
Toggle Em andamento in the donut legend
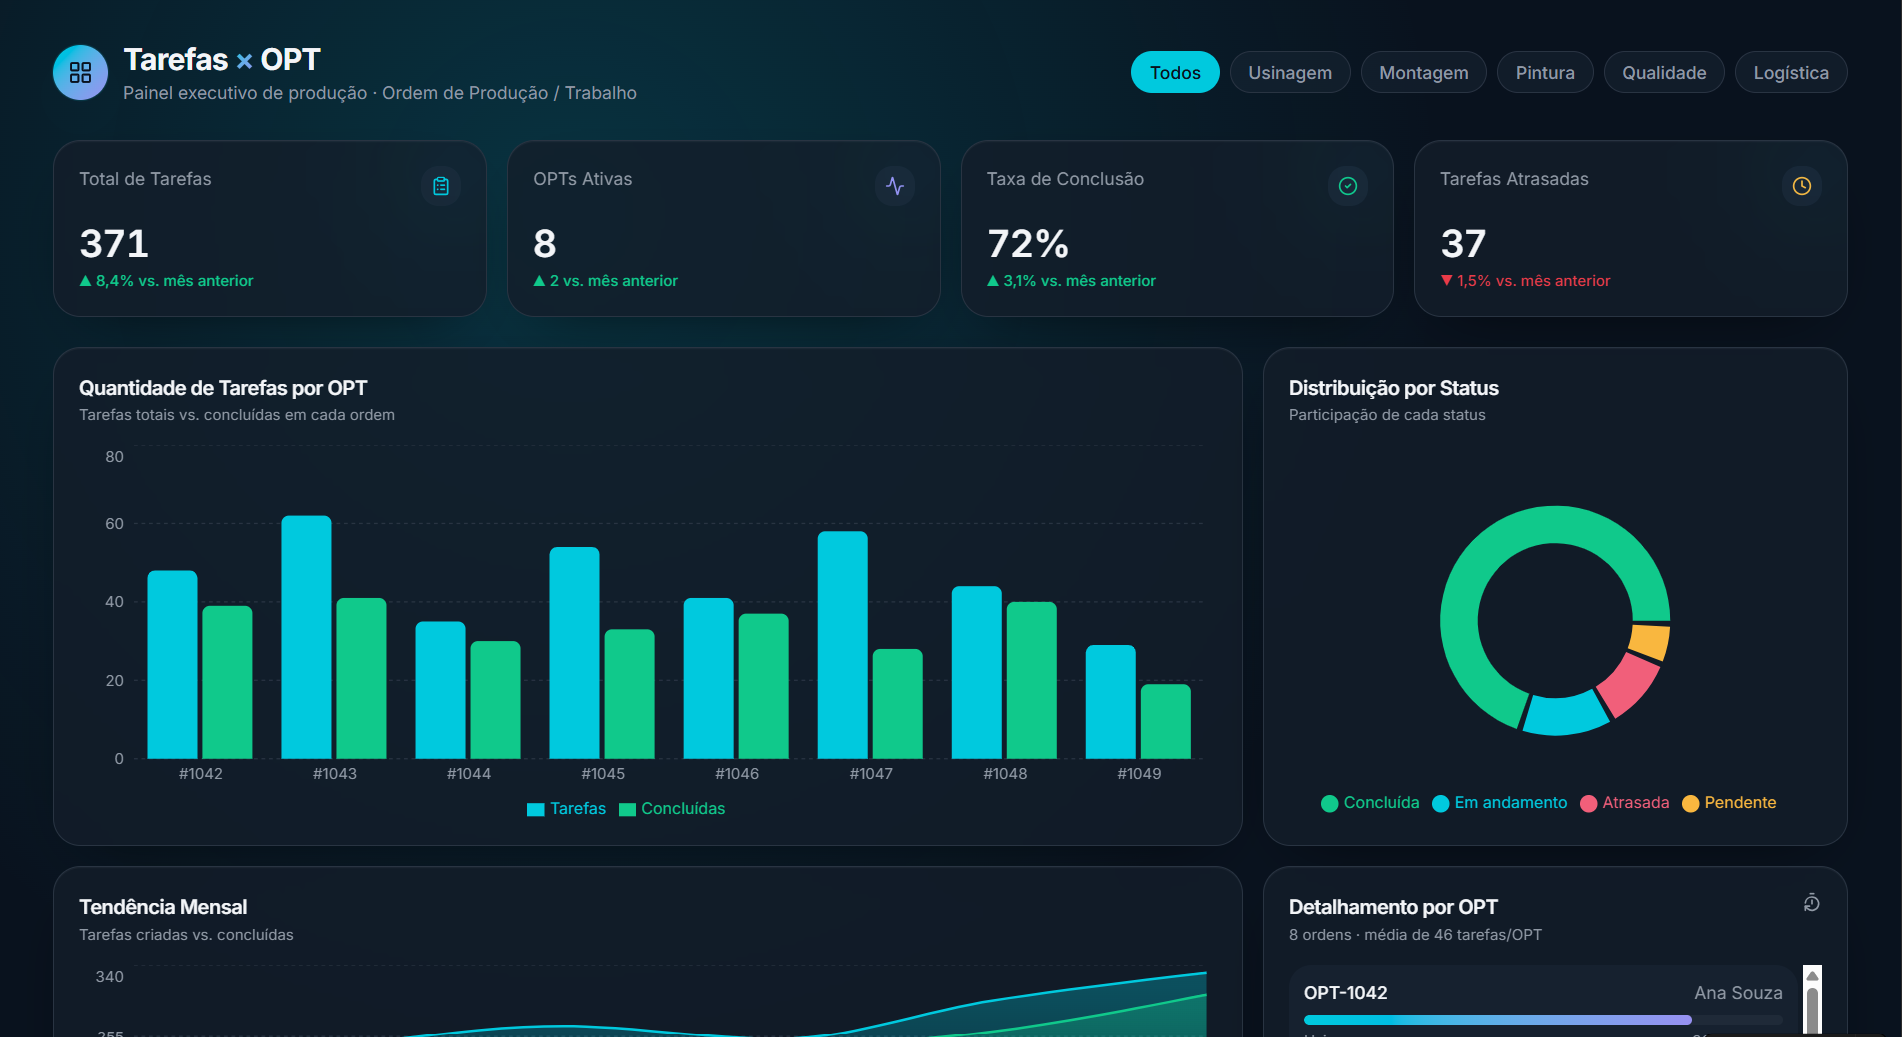(1500, 803)
